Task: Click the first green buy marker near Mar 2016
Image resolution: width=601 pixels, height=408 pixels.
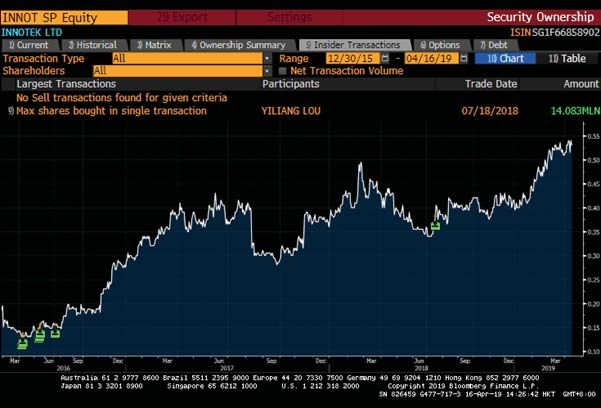Action: [23, 344]
